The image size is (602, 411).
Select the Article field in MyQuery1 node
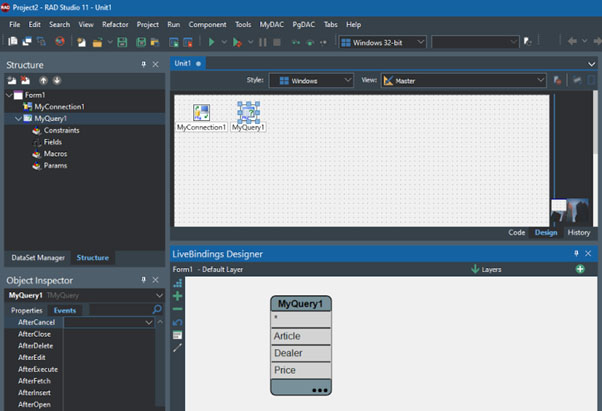click(301, 336)
